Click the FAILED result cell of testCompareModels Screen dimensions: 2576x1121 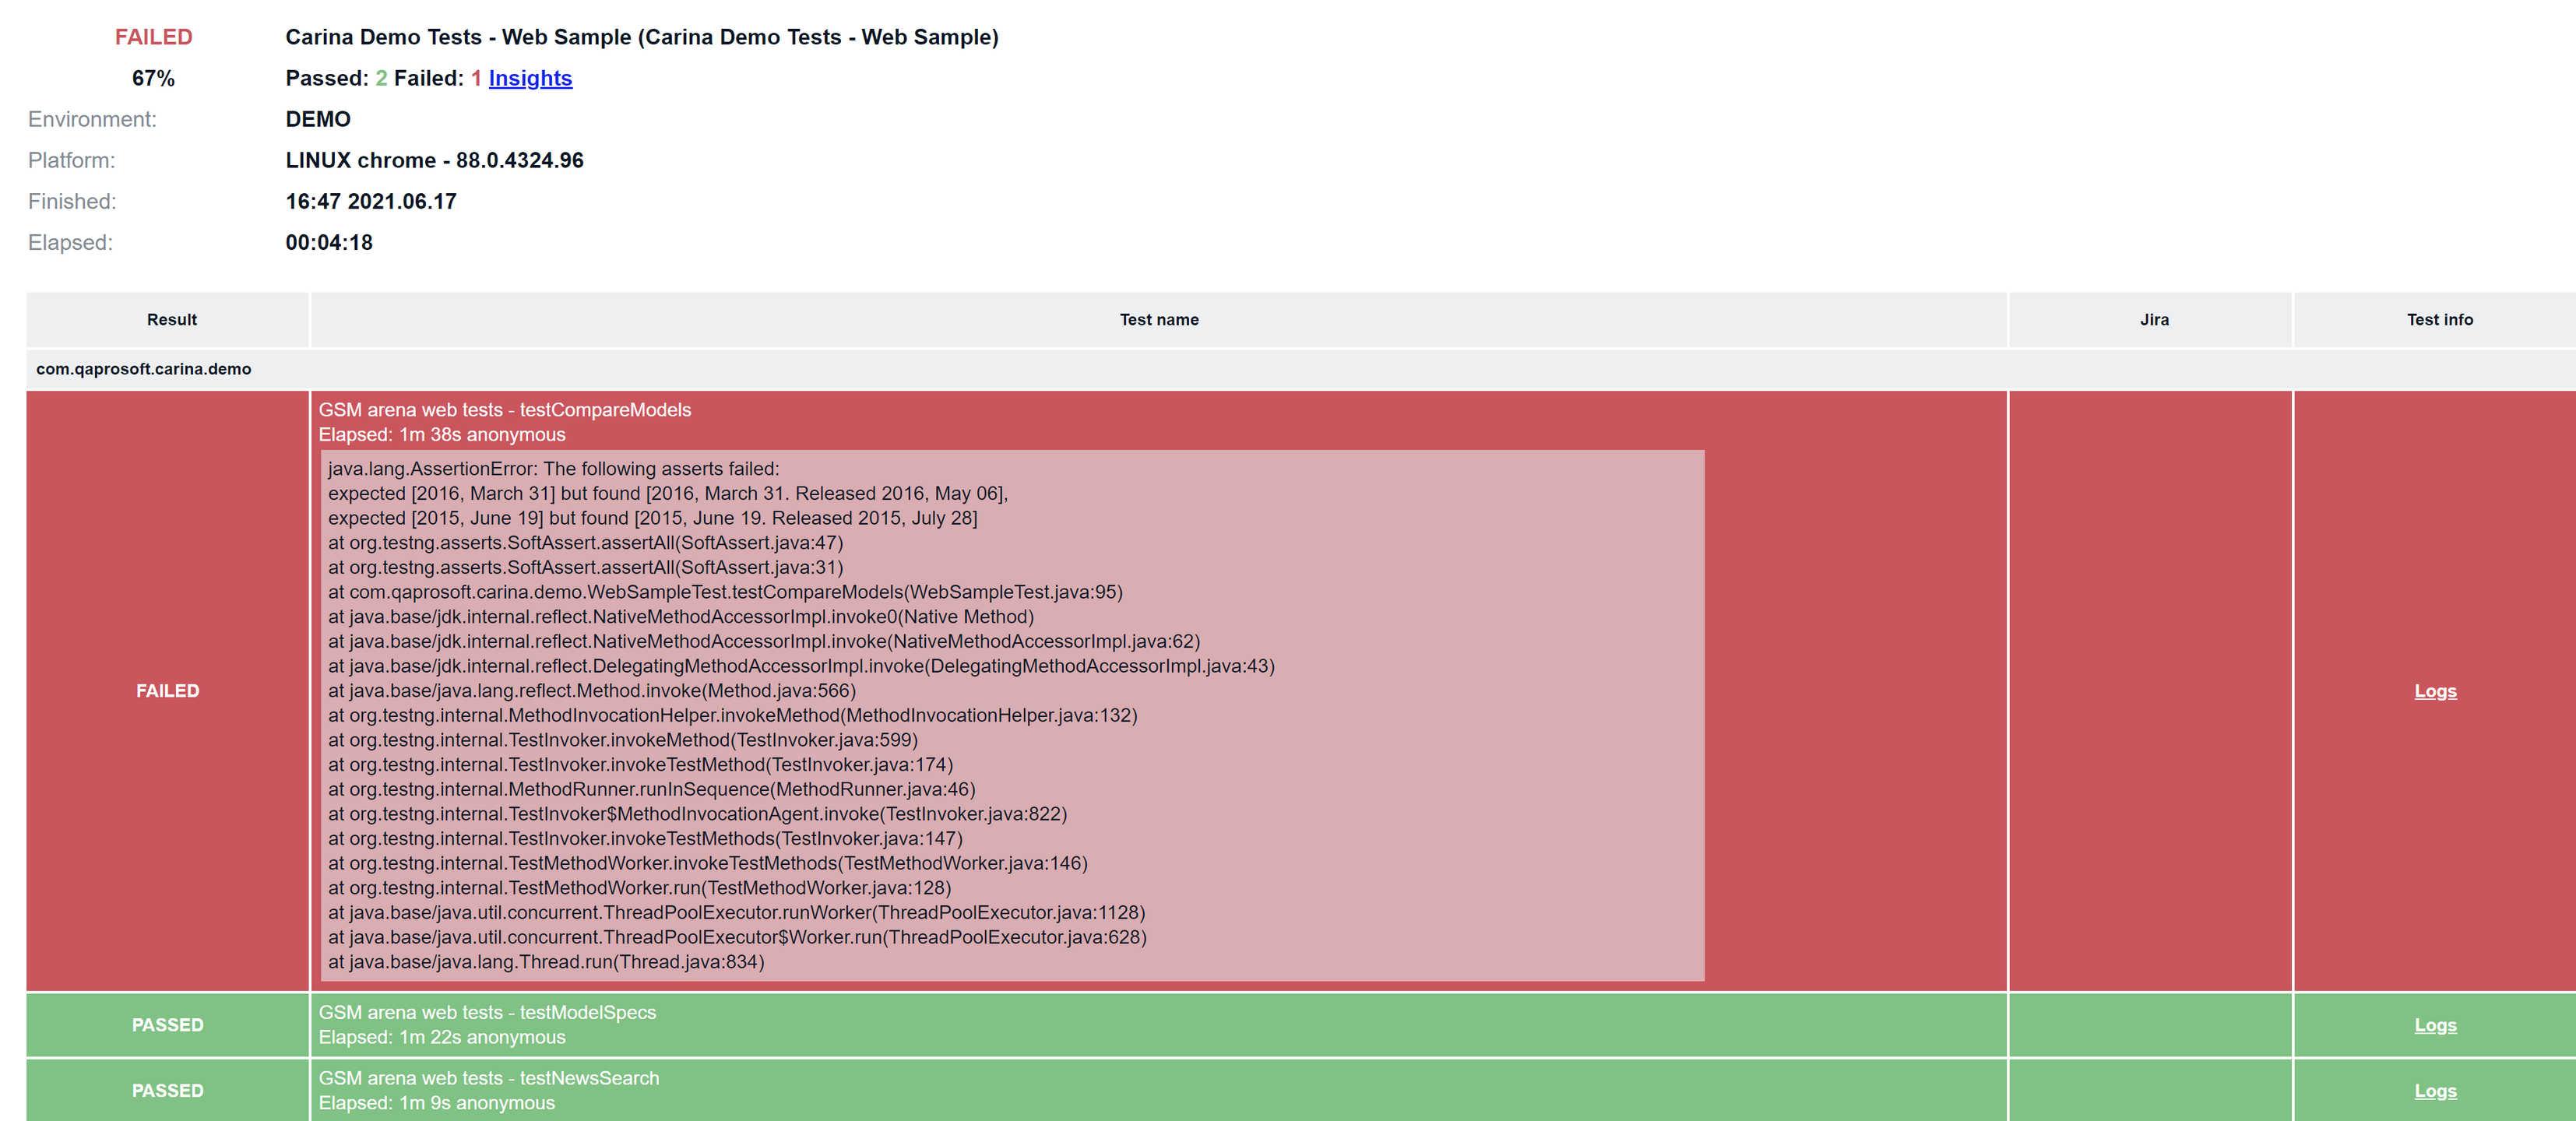point(167,691)
